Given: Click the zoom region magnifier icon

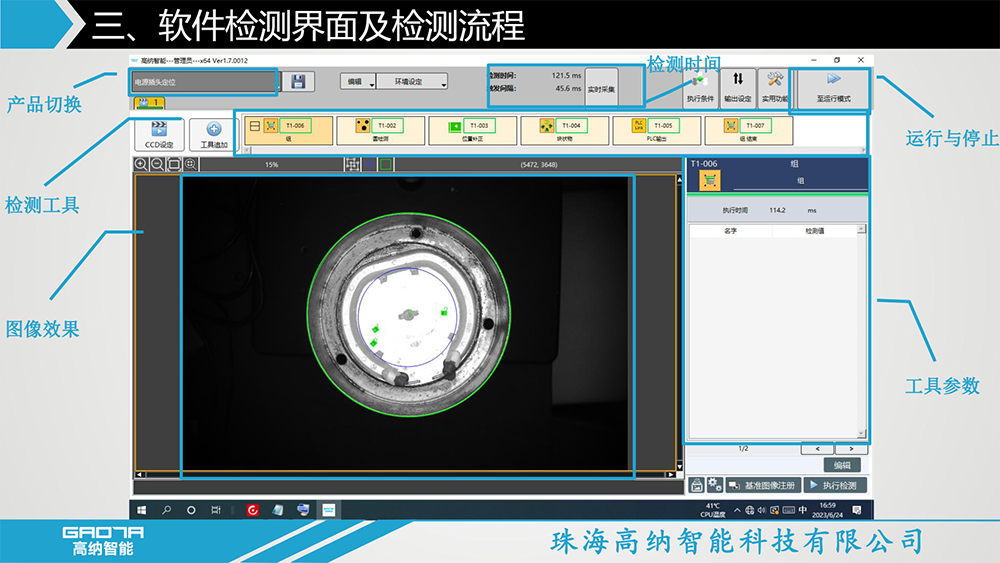Looking at the screenshot, I should coord(190,165).
